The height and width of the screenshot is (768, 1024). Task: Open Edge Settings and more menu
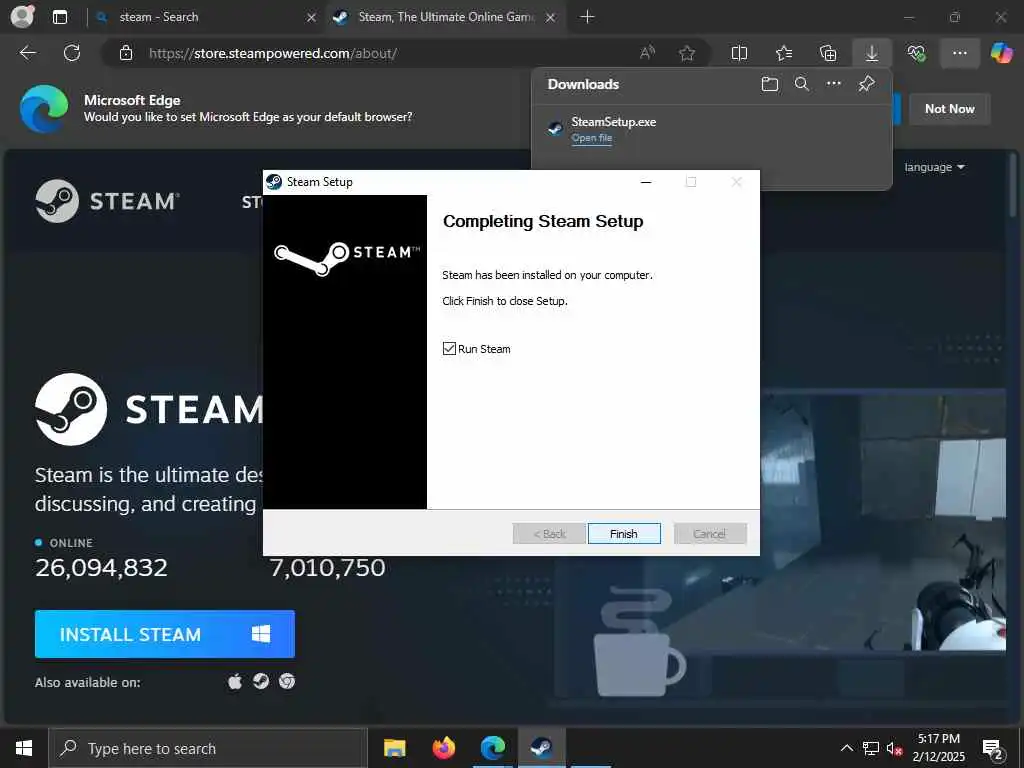coord(959,53)
